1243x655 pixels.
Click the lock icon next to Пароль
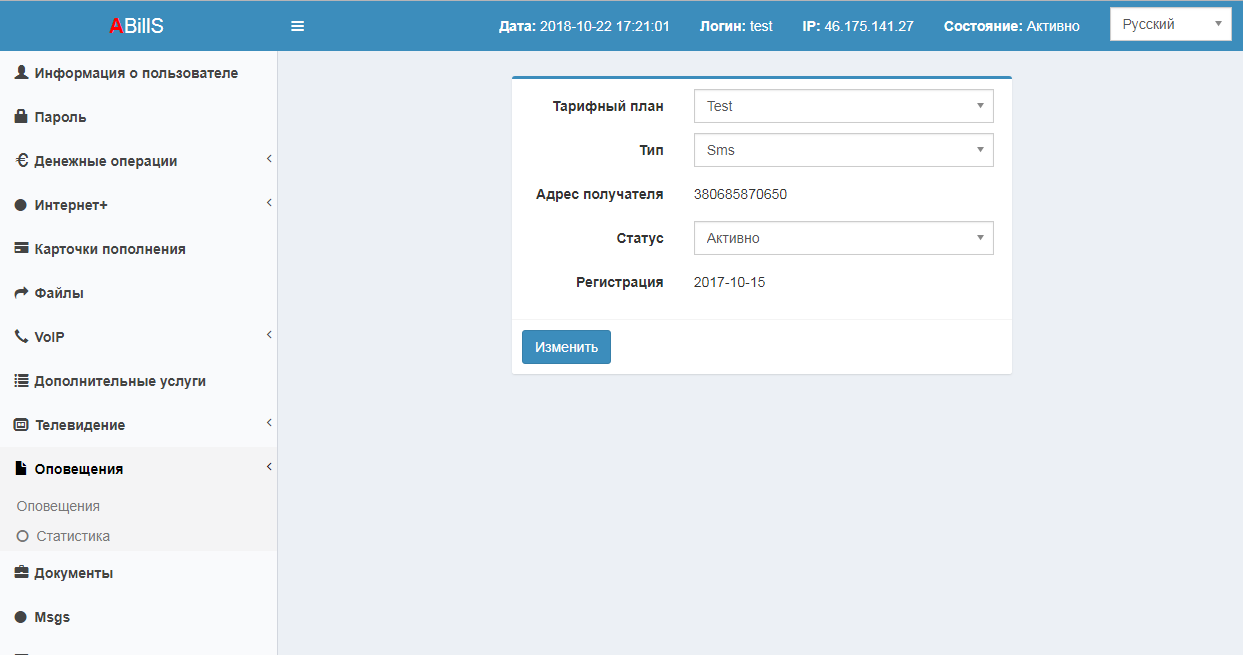[21, 117]
